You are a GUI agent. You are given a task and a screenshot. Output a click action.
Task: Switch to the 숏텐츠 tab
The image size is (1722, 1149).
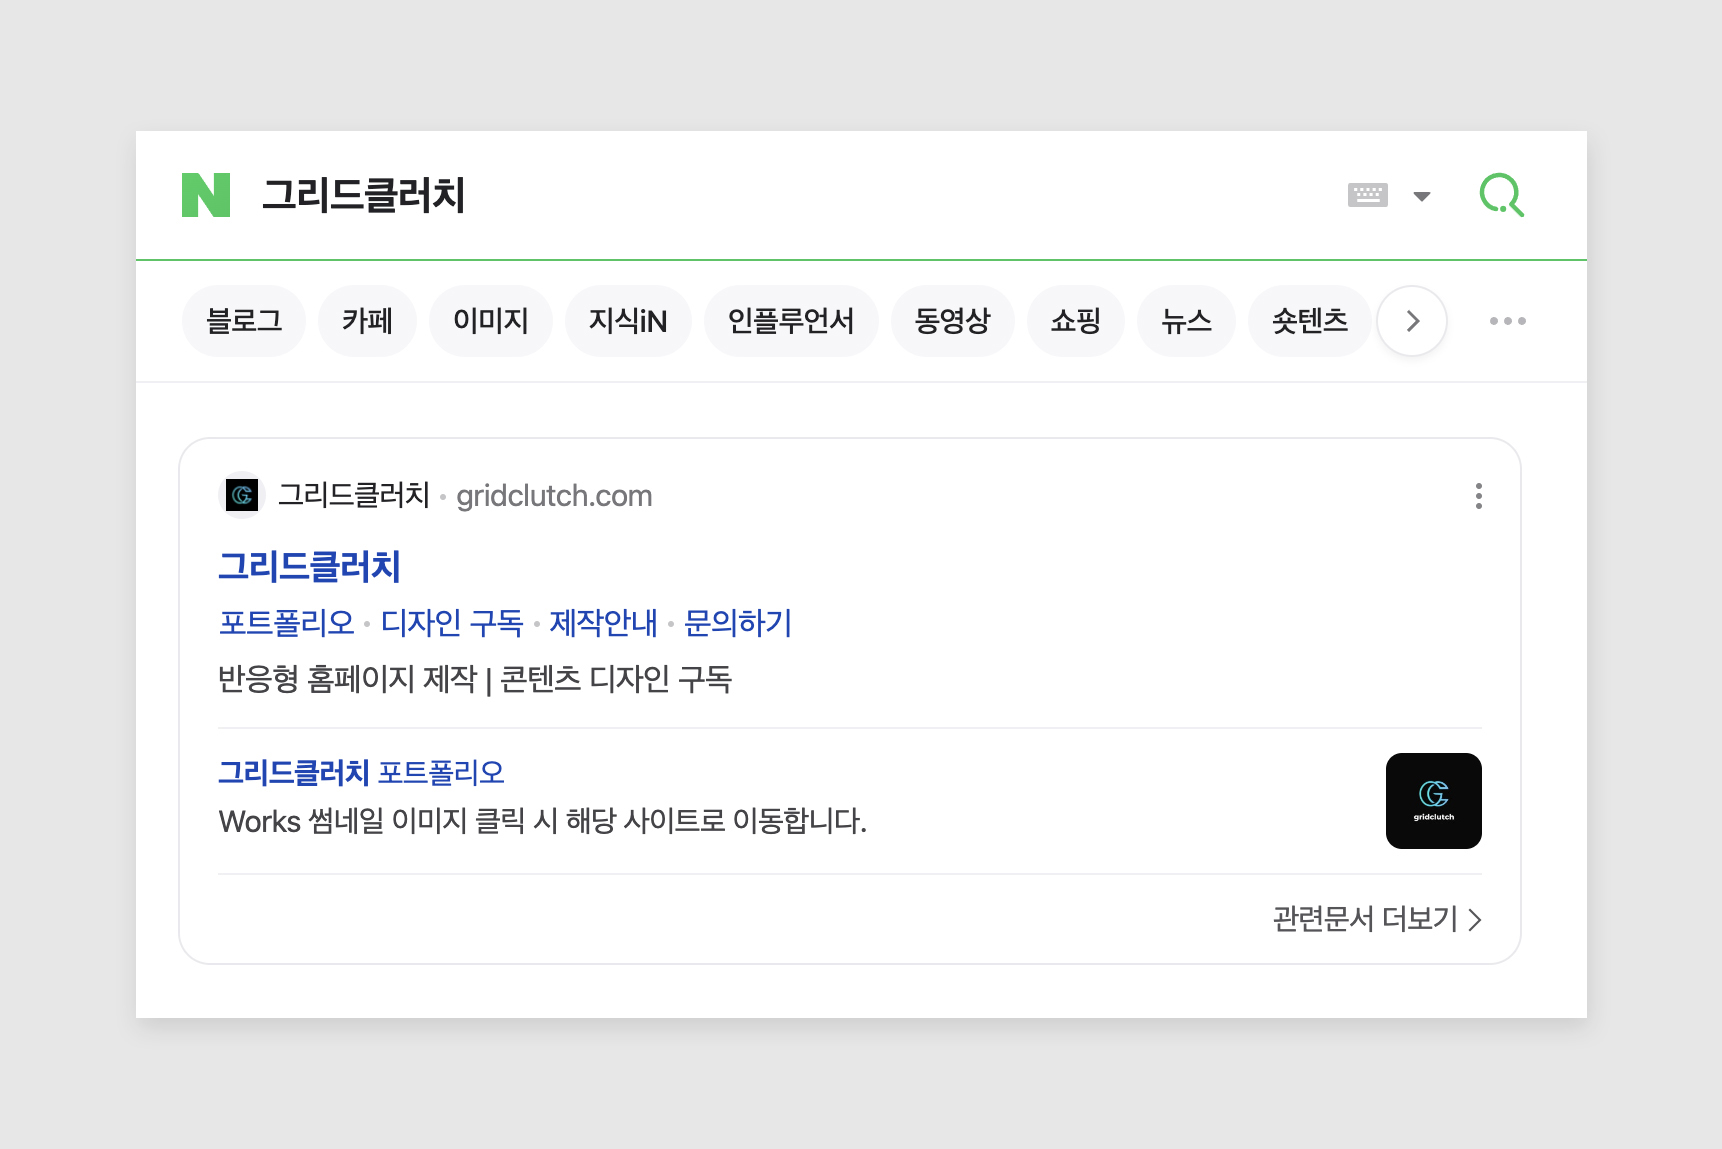click(1310, 321)
